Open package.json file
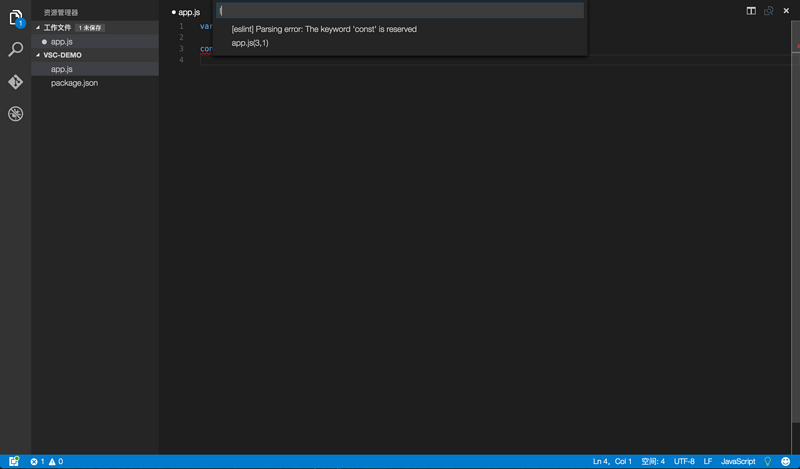Viewport: 800px width, 469px height. click(95, 83)
